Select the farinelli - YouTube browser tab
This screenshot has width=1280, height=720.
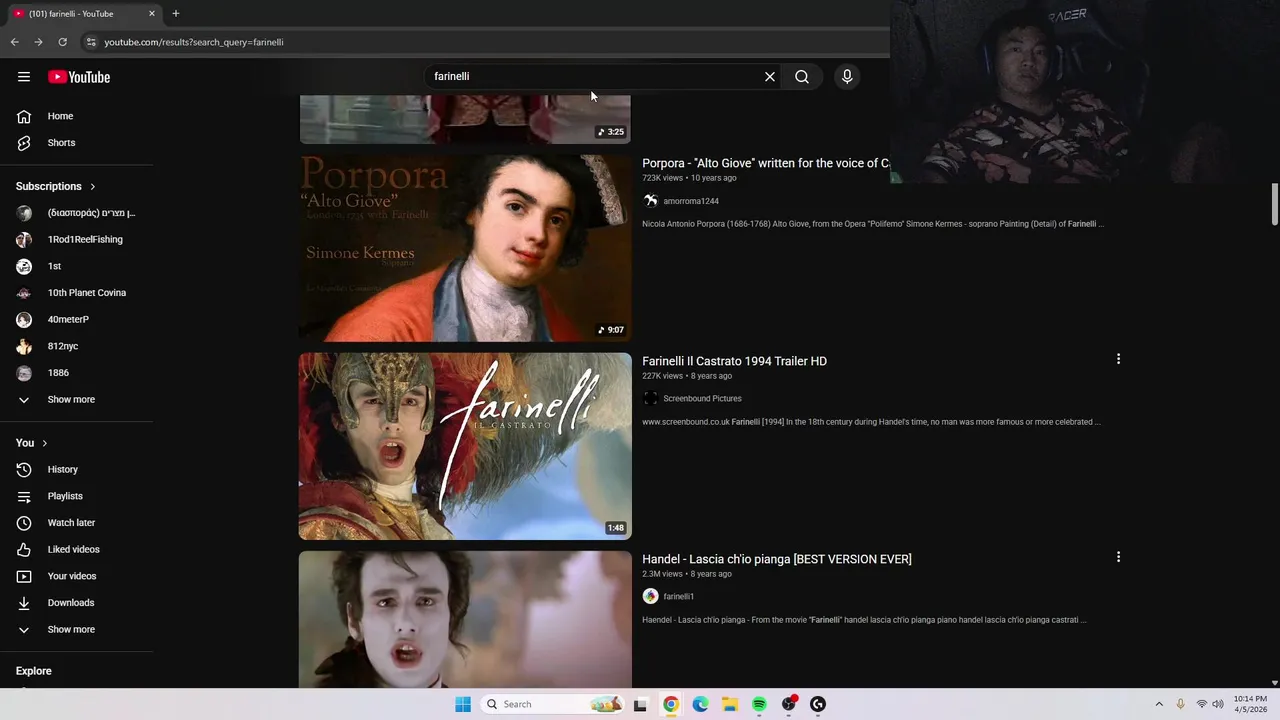tap(83, 14)
